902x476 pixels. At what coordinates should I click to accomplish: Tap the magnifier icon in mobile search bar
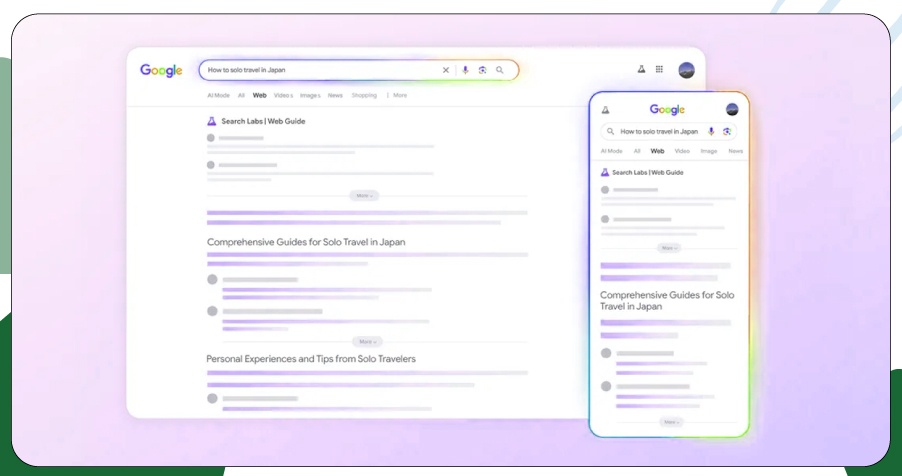pos(610,132)
